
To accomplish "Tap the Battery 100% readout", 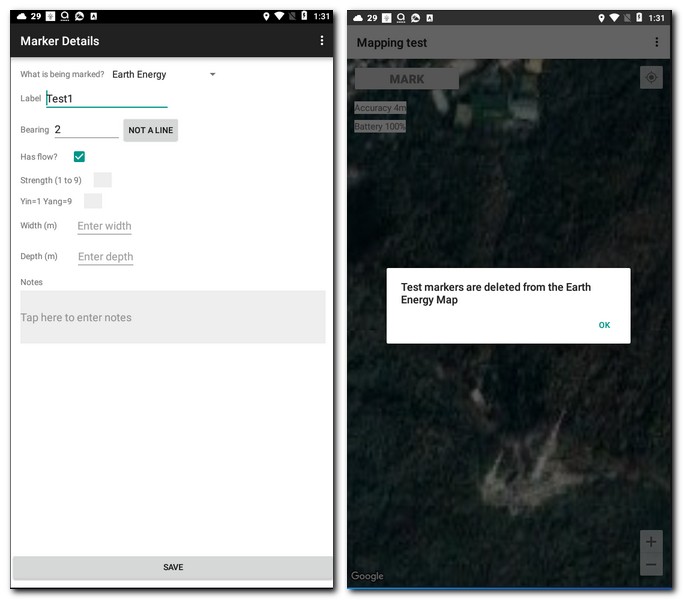I will (x=380, y=127).
